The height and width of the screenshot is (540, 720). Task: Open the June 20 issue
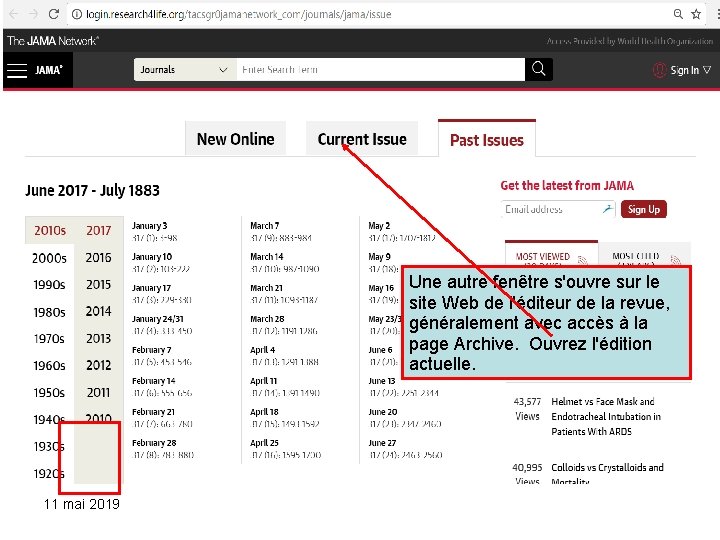(x=382, y=412)
